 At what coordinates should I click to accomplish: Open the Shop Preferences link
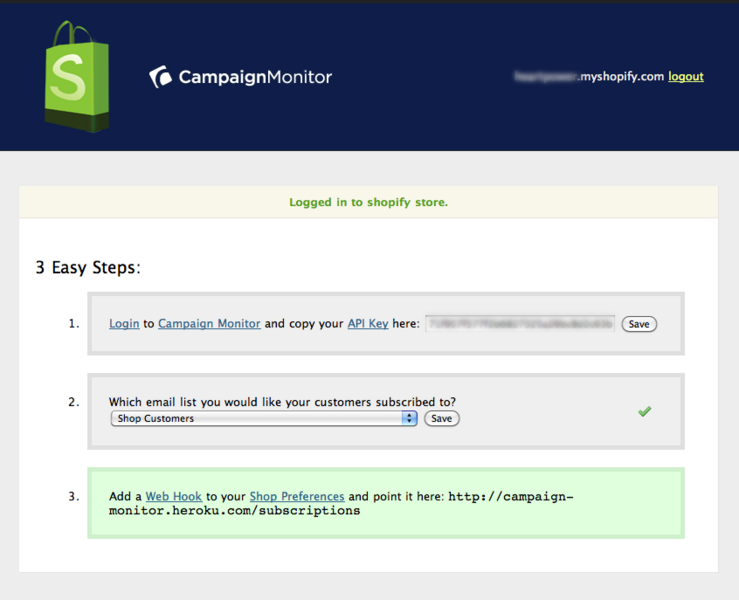click(x=297, y=496)
